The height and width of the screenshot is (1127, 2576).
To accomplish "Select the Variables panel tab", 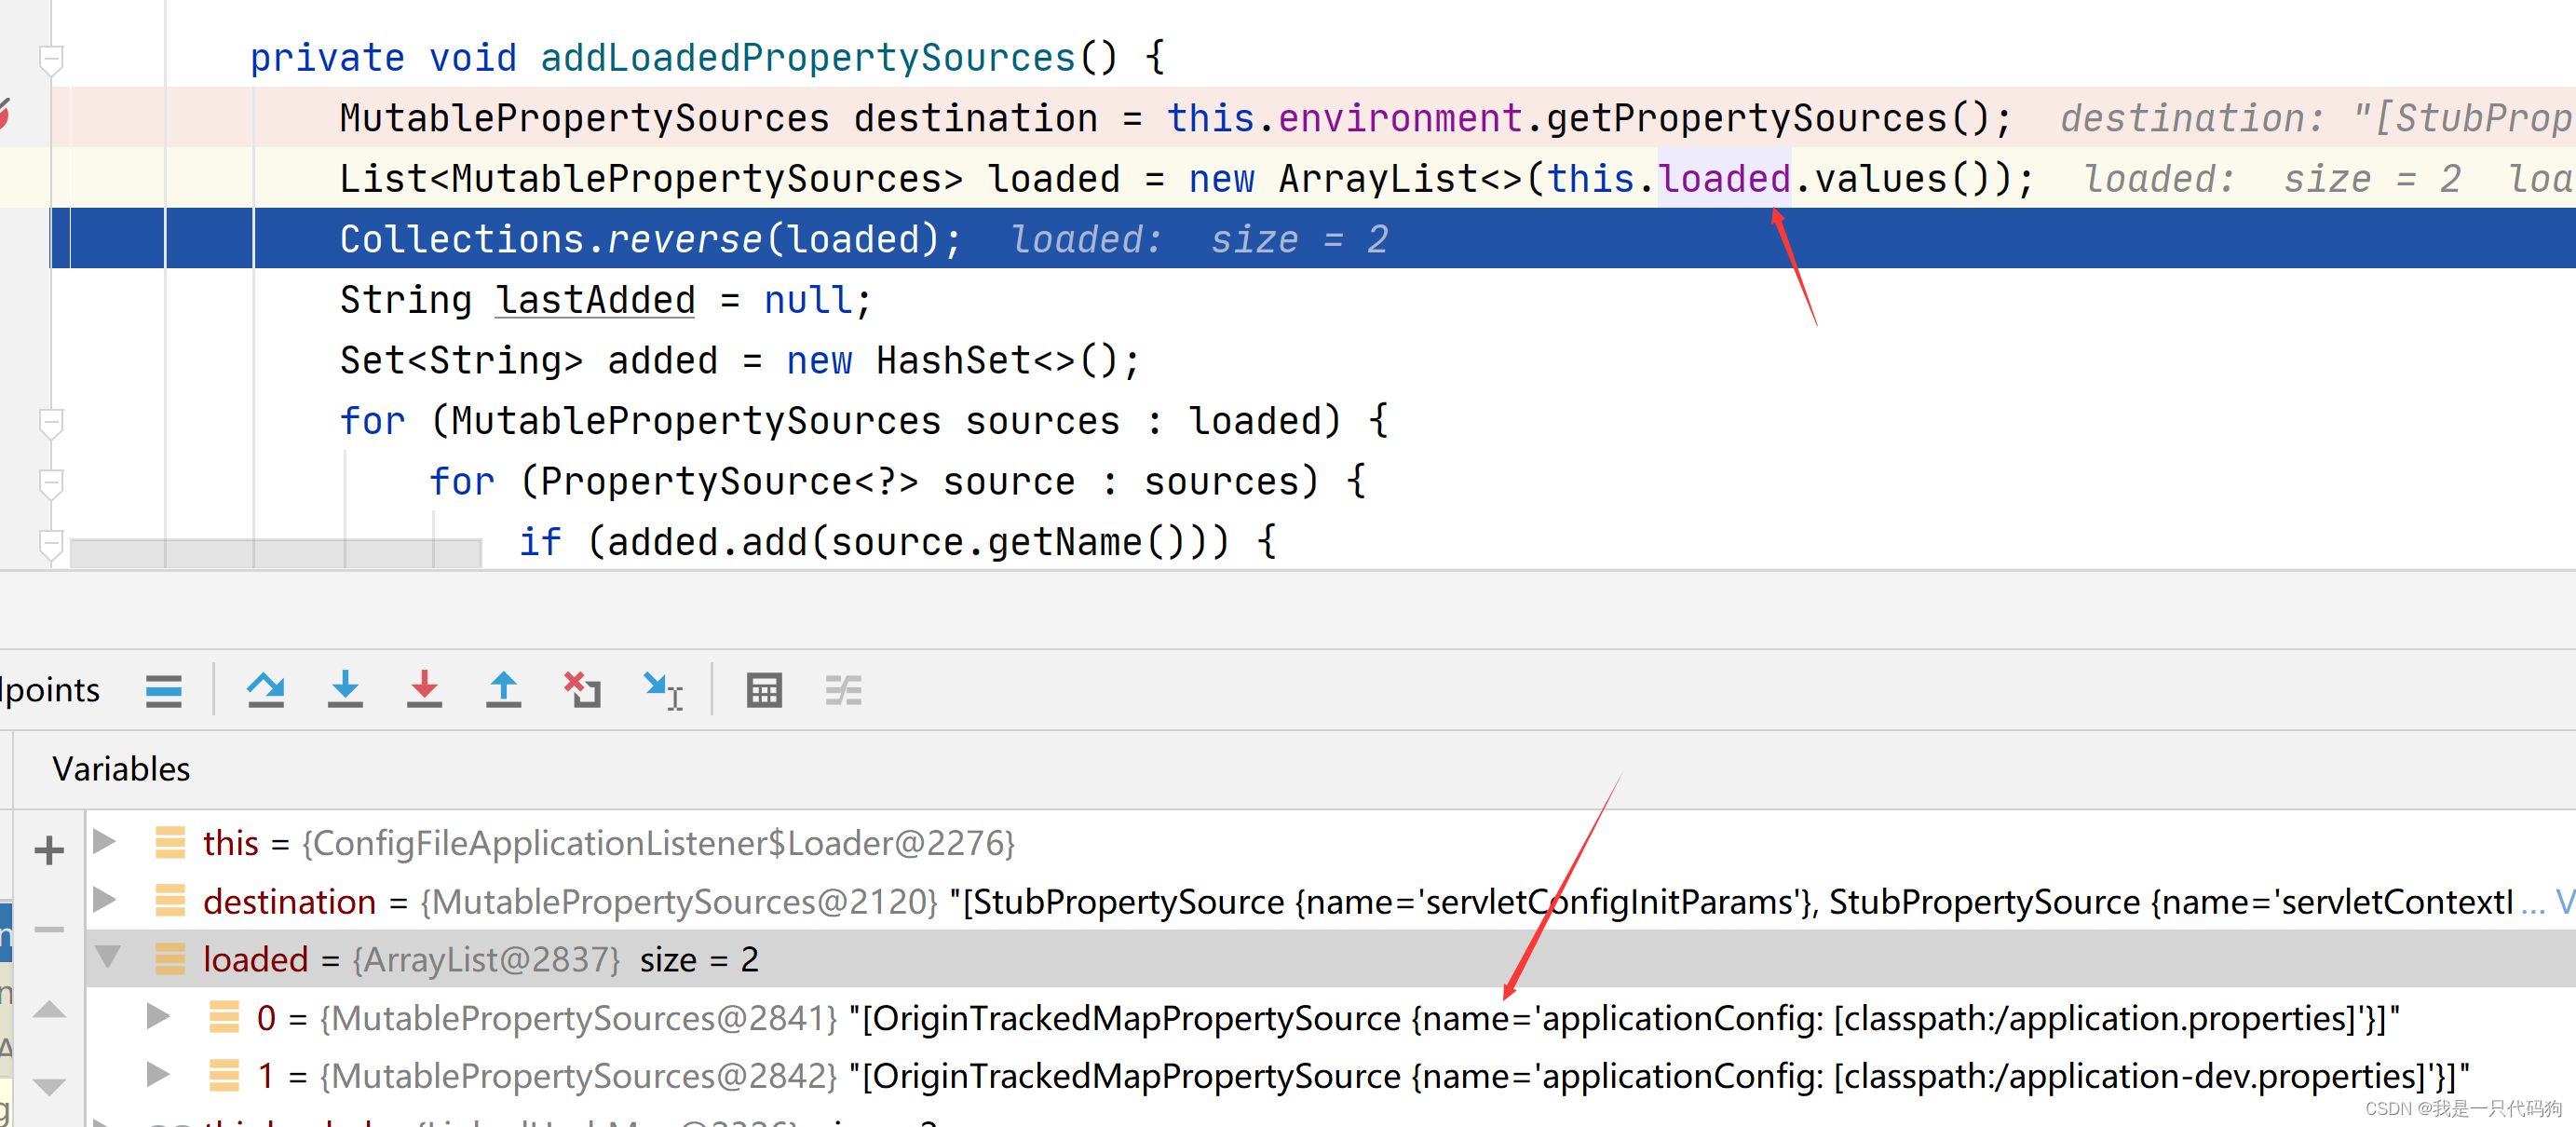I will pyautogui.click(x=121, y=769).
